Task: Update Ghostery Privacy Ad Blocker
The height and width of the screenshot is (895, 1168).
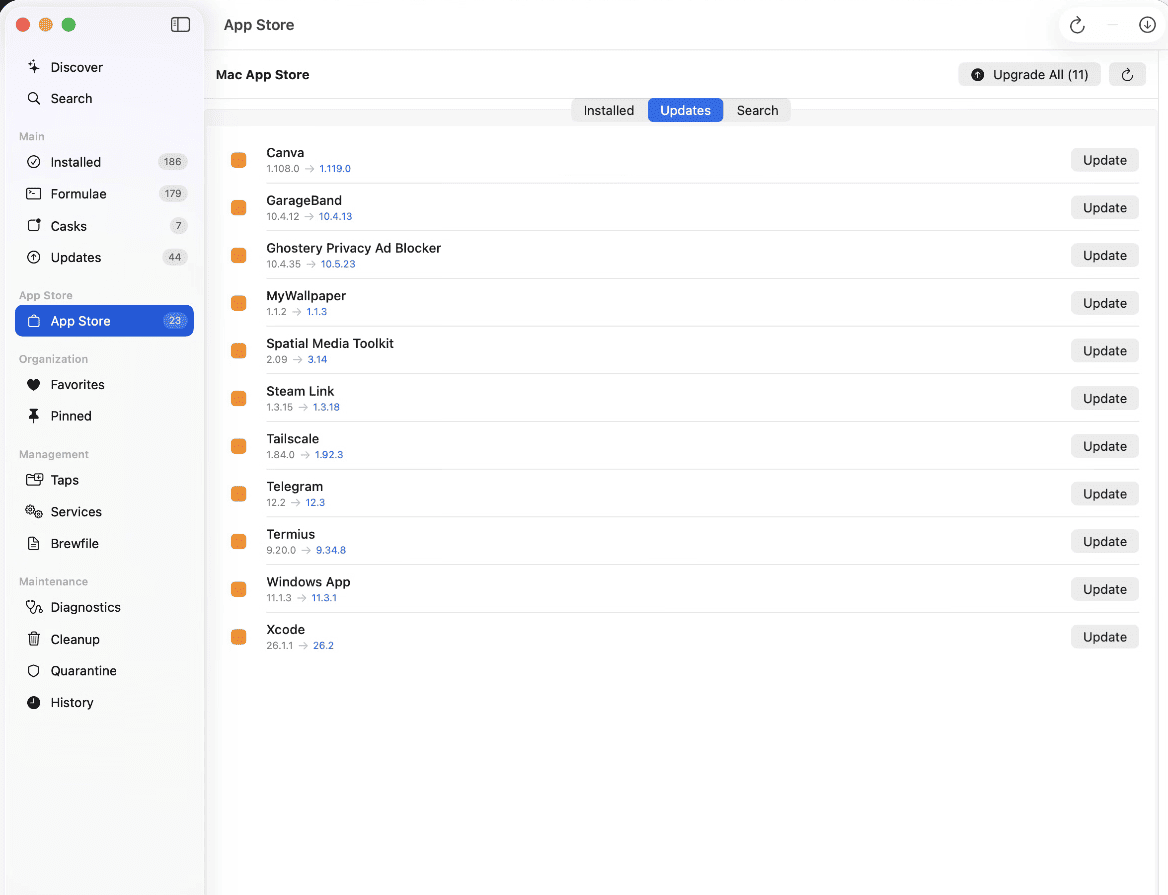Action: coord(1105,255)
